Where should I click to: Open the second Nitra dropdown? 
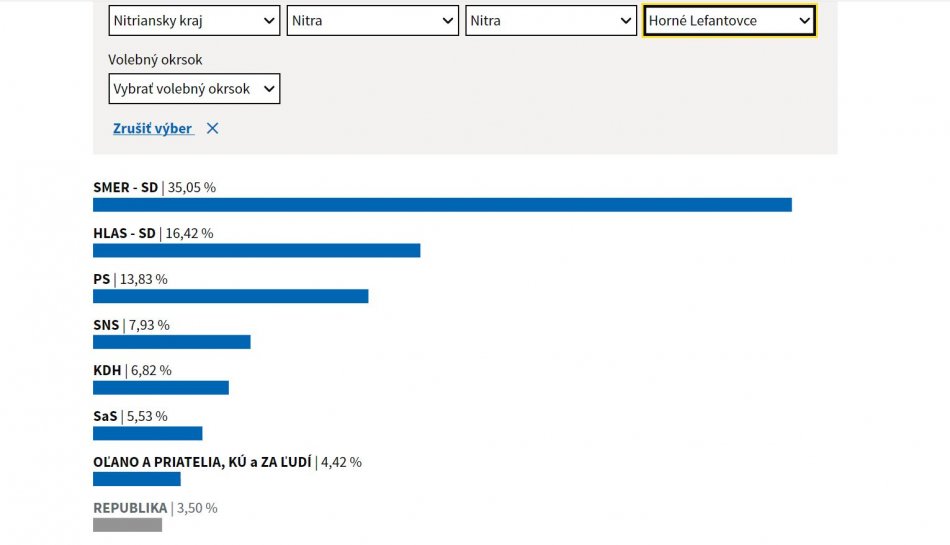click(551, 20)
